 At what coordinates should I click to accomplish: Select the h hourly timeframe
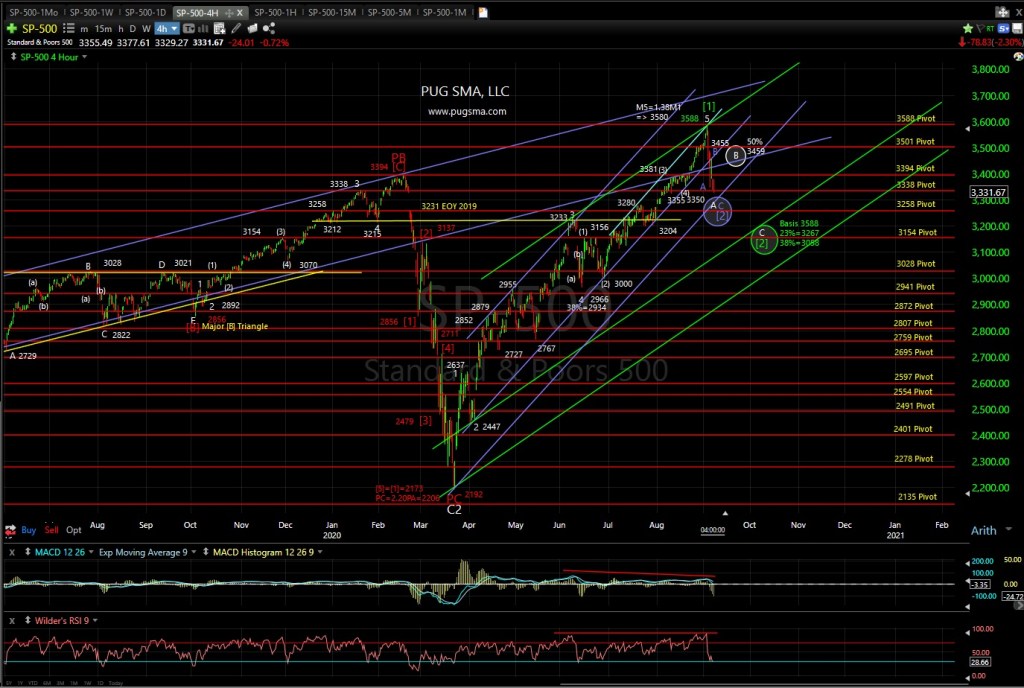coord(121,29)
